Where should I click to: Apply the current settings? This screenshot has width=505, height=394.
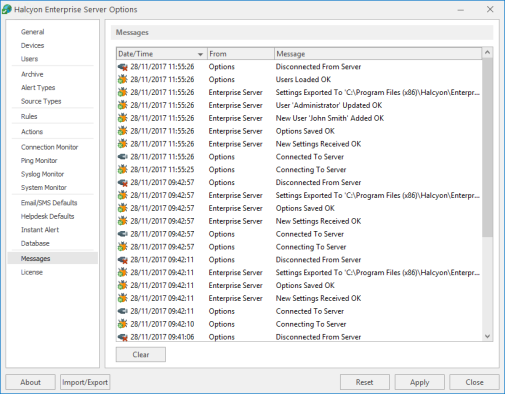point(419,382)
